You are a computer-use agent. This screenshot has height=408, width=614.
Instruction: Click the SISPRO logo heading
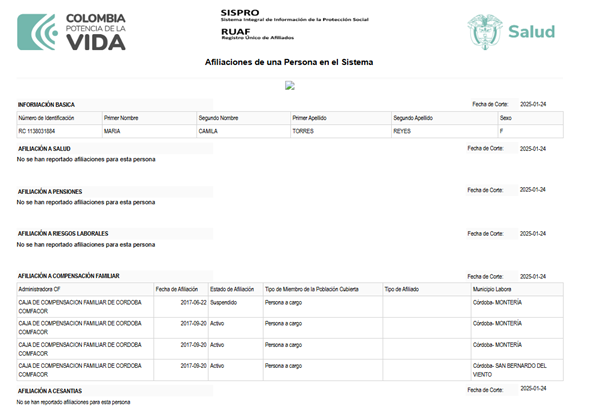tap(240, 11)
